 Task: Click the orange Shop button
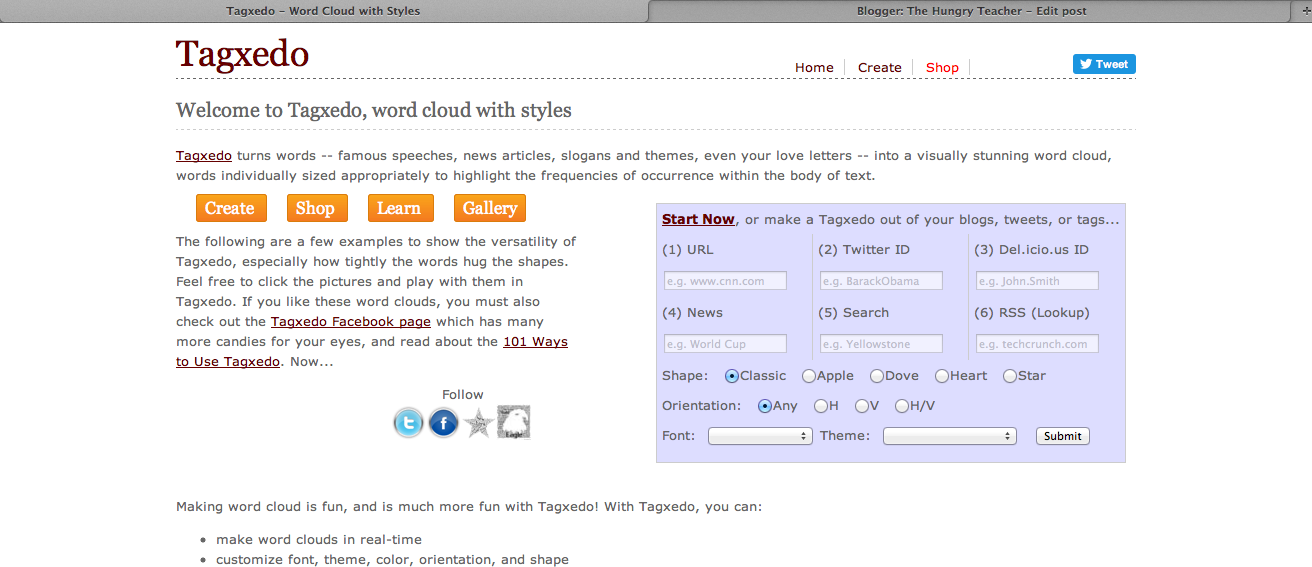(315, 208)
